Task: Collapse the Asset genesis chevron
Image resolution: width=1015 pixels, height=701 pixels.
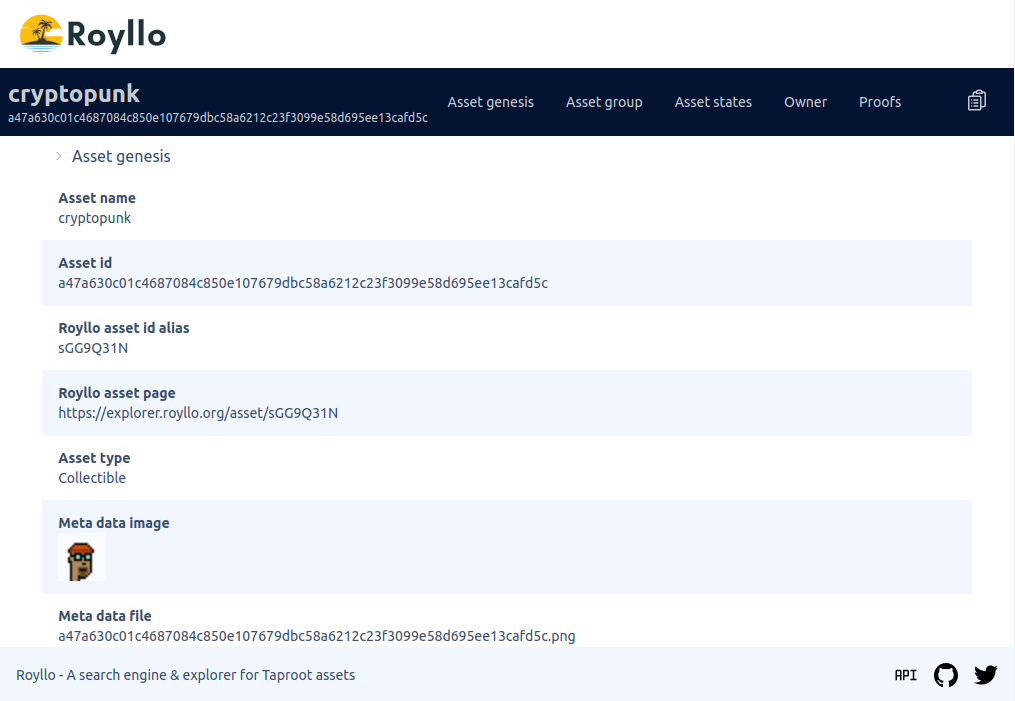Action: pos(58,156)
